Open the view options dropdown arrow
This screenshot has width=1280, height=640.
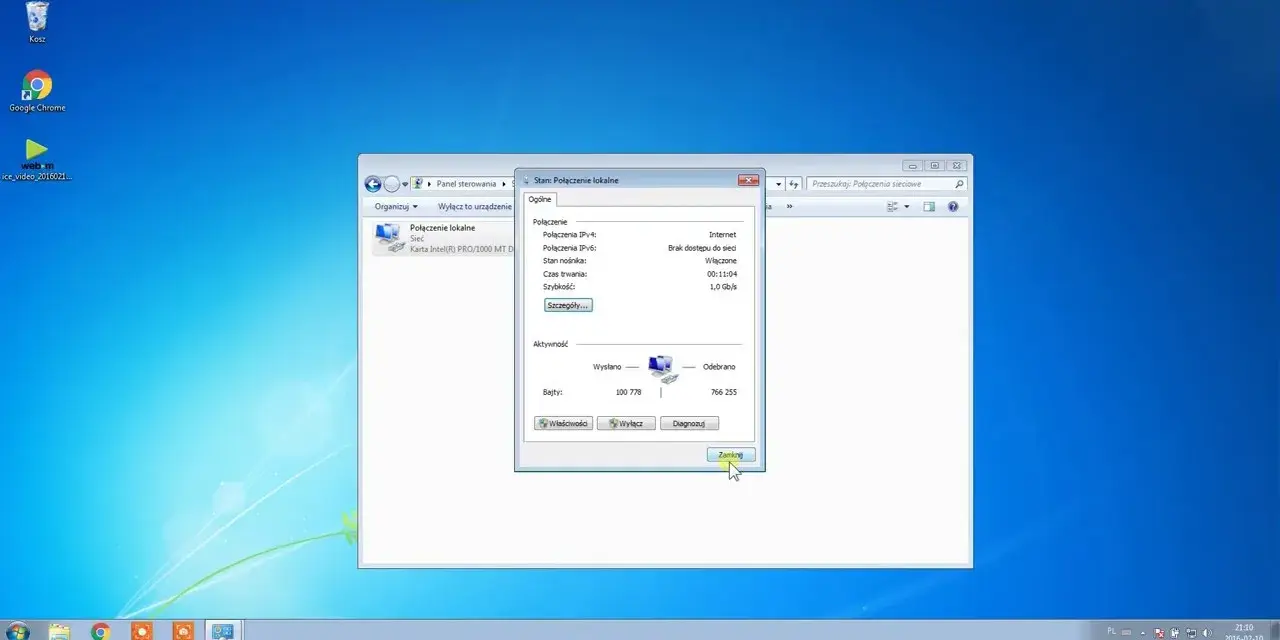tap(907, 207)
